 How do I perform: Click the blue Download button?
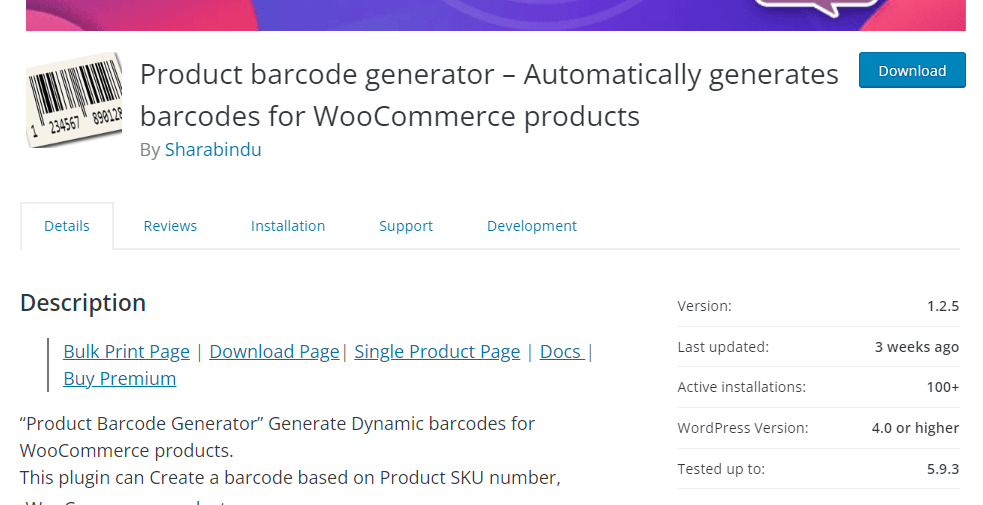pos(912,70)
